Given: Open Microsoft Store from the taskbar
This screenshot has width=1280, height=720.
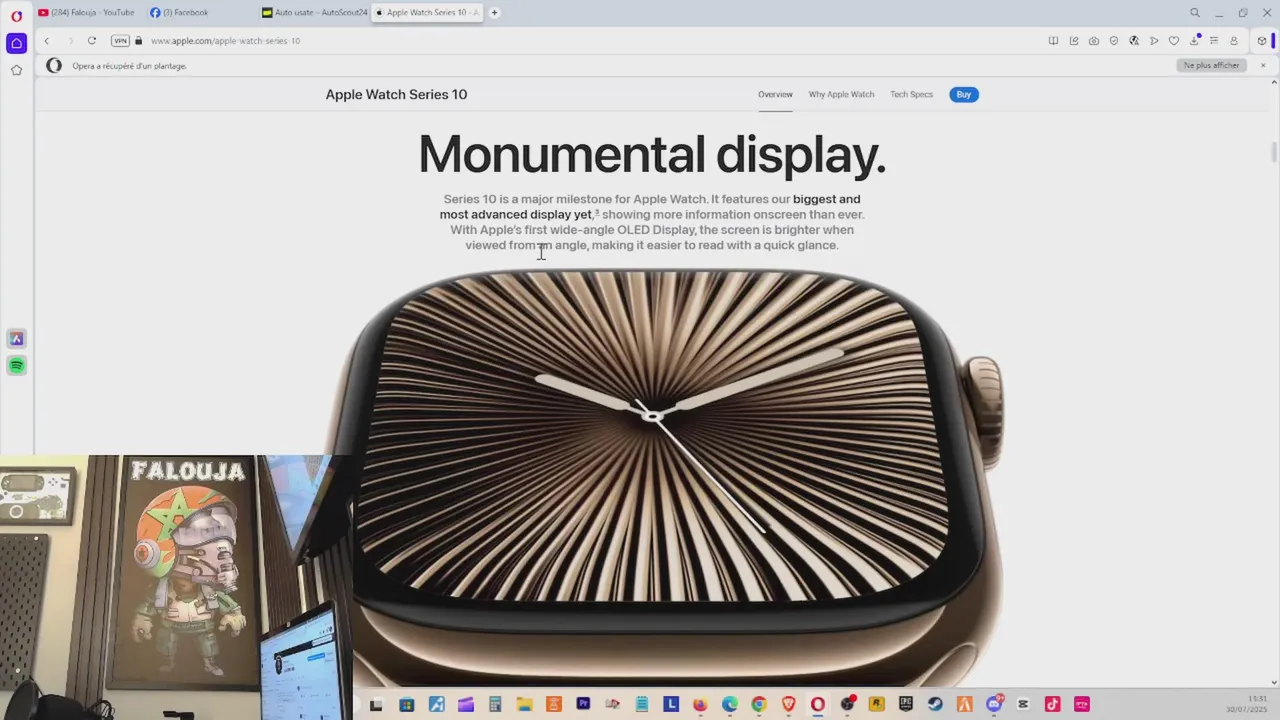Looking at the screenshot, I should [407, 704].
